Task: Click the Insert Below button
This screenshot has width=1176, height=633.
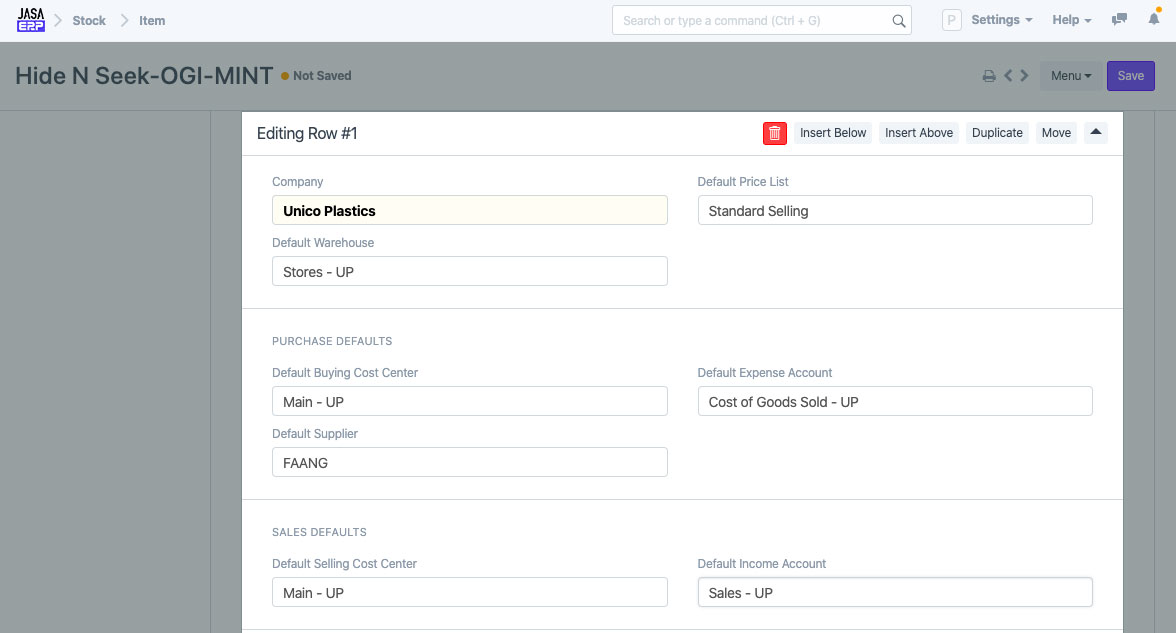Action: 833,133
